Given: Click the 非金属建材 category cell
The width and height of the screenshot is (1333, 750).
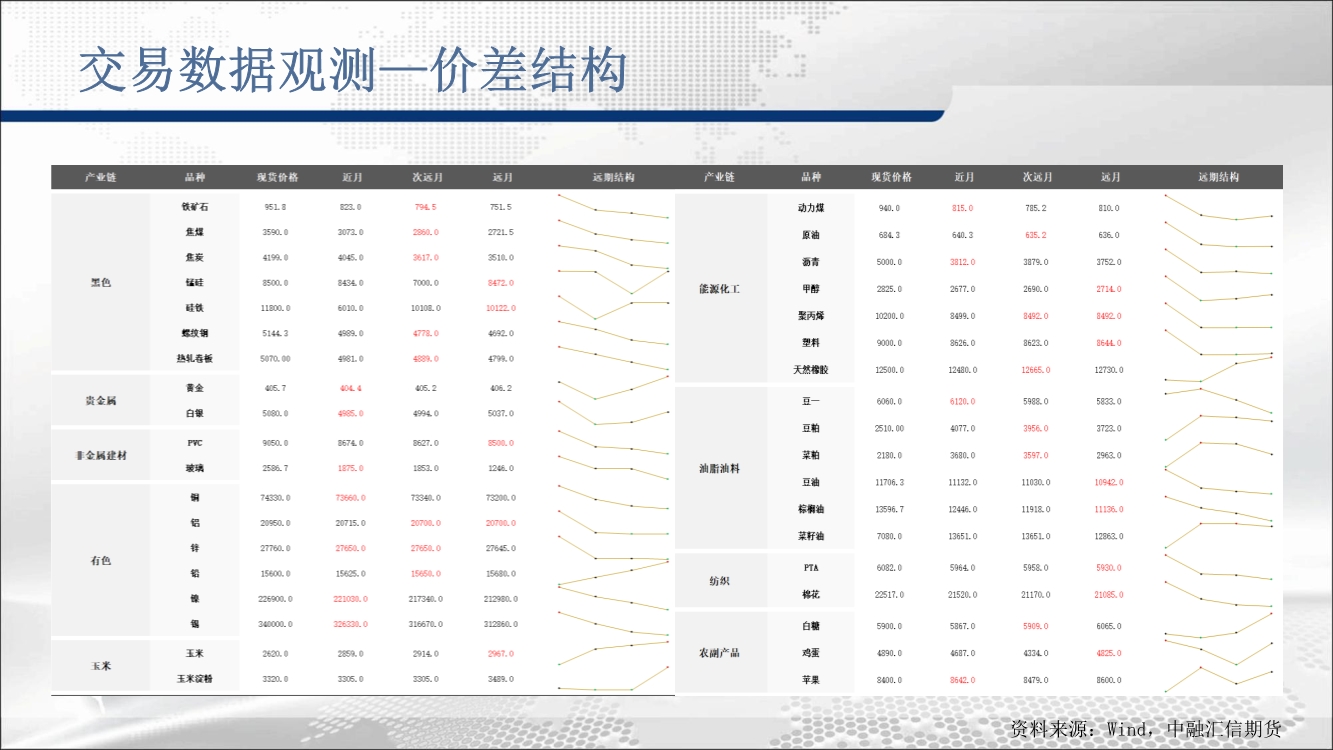Looking at the screenshot, I should 100,455.
